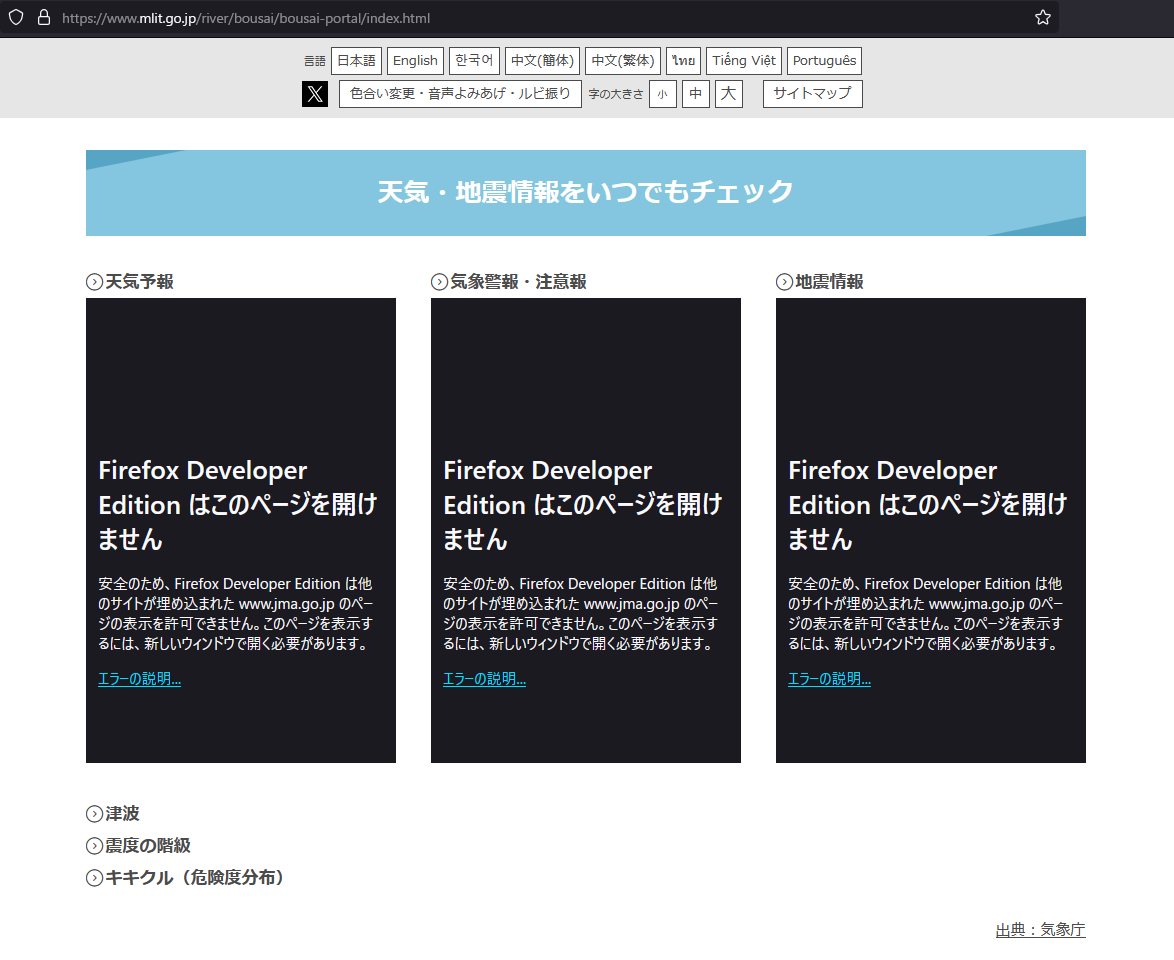
Task: Set text size to small (小)
Action: point(663,94)
